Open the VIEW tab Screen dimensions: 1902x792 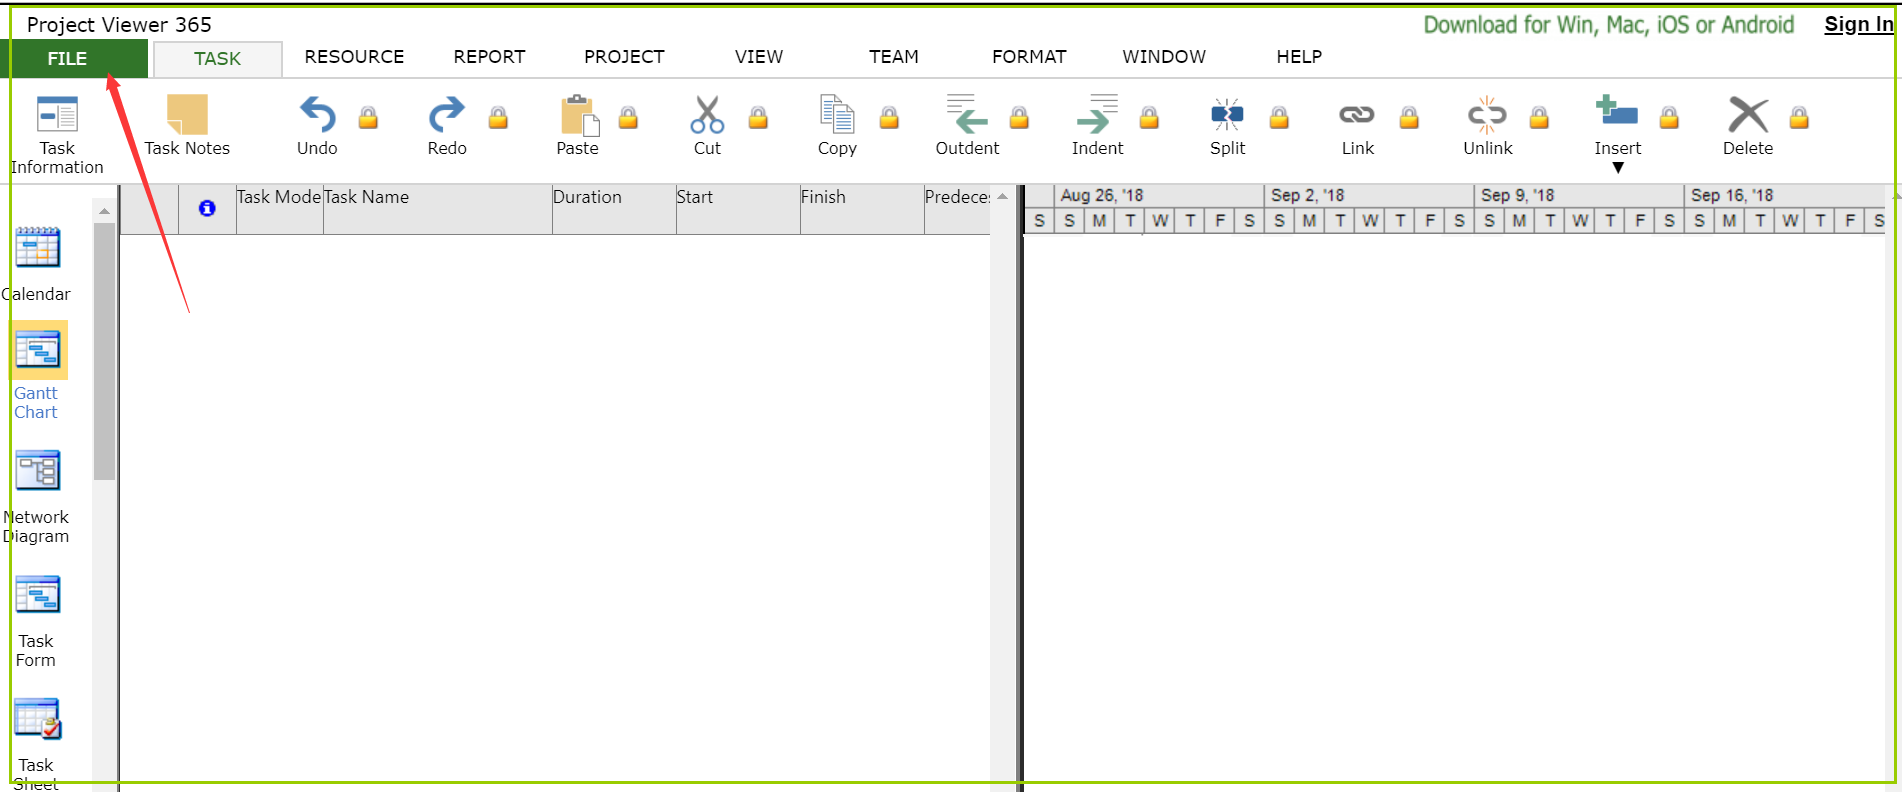pos(759,57)
